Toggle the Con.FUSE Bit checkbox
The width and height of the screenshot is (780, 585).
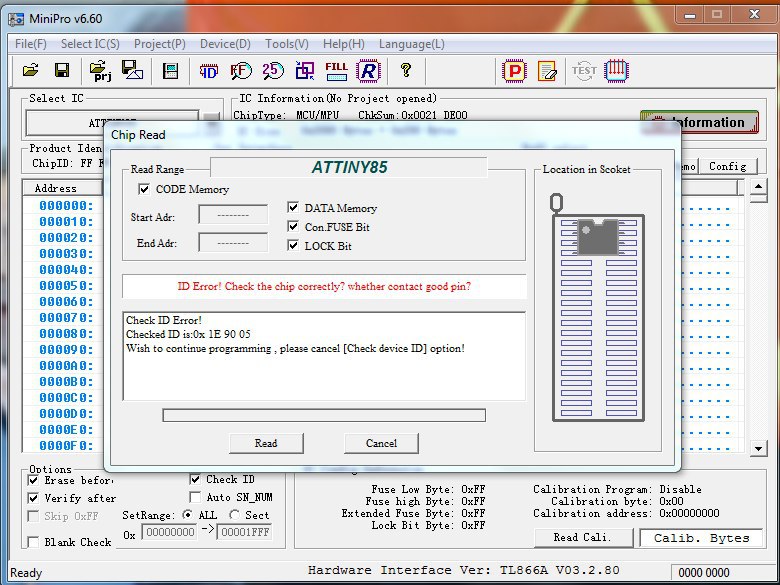[293, 226]
